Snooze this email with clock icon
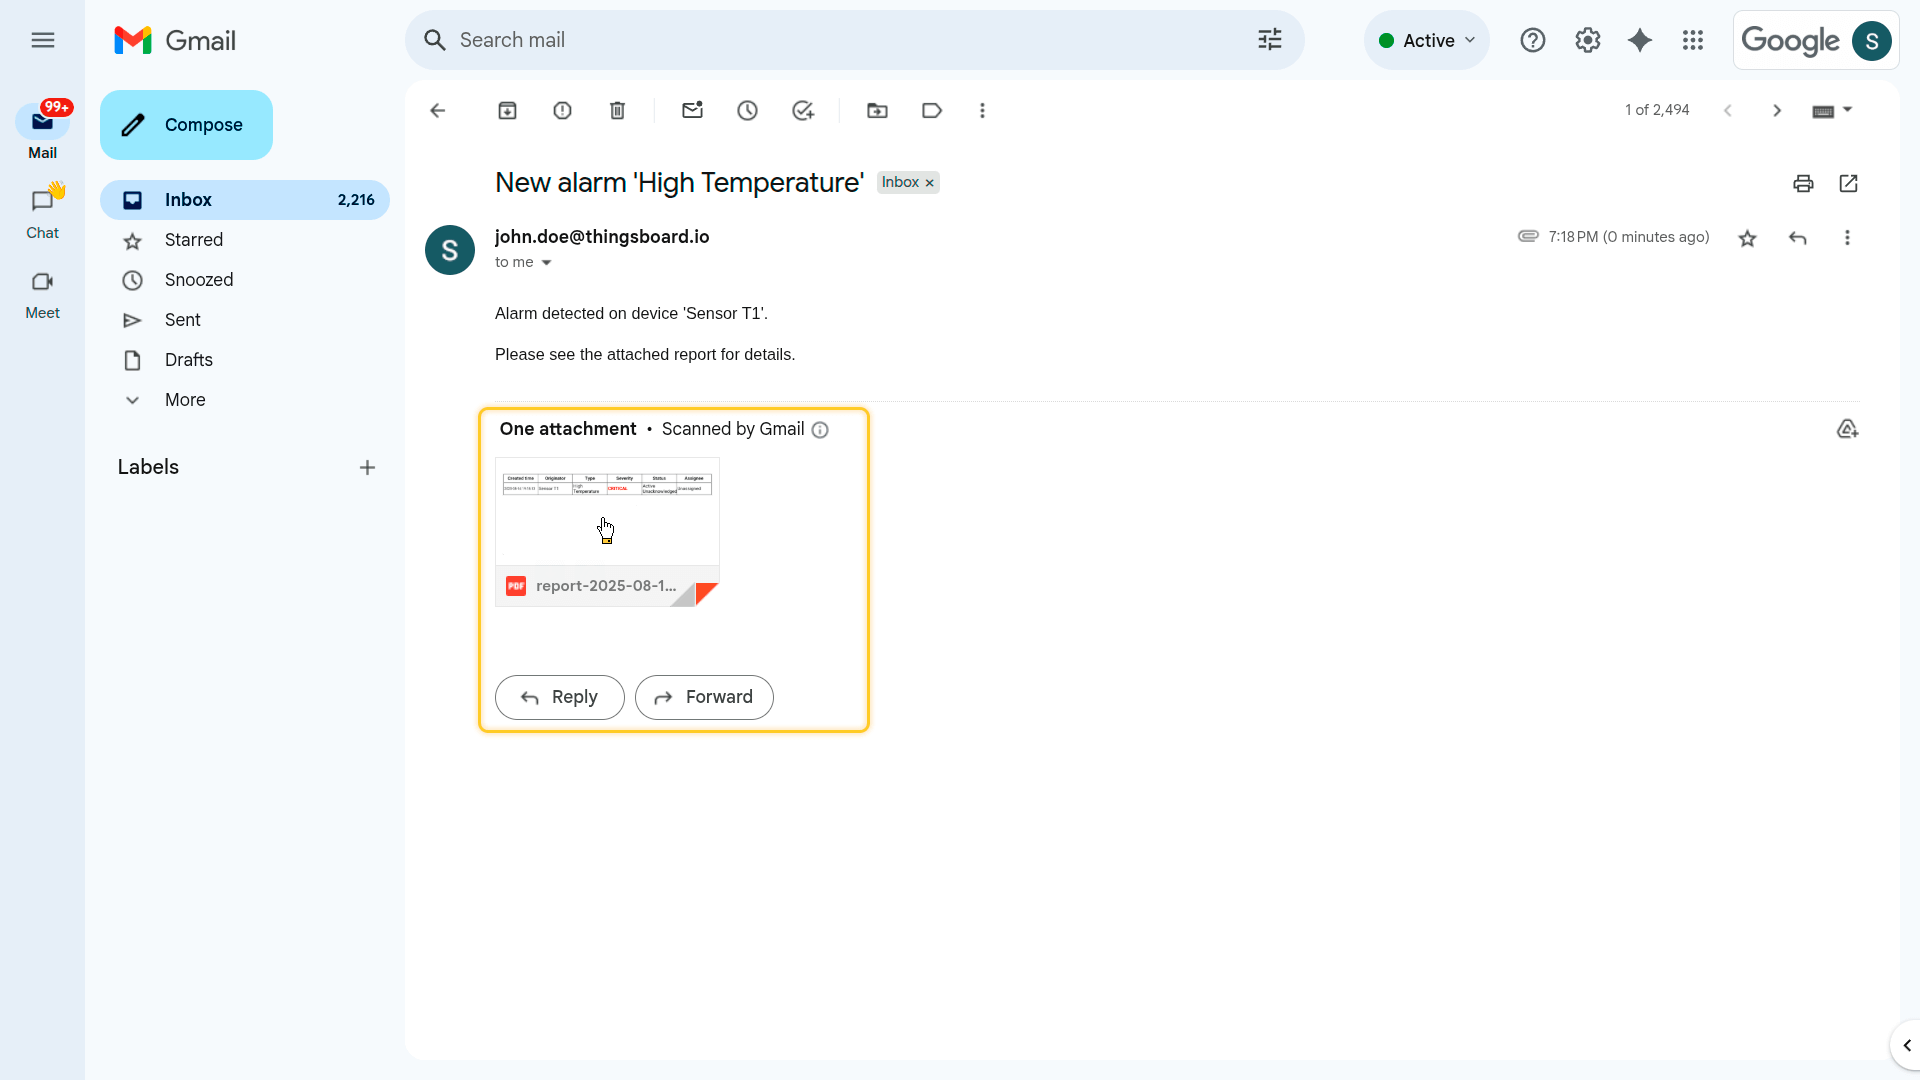Screen dimensions: 1920x1080 (x=747, y=111)
